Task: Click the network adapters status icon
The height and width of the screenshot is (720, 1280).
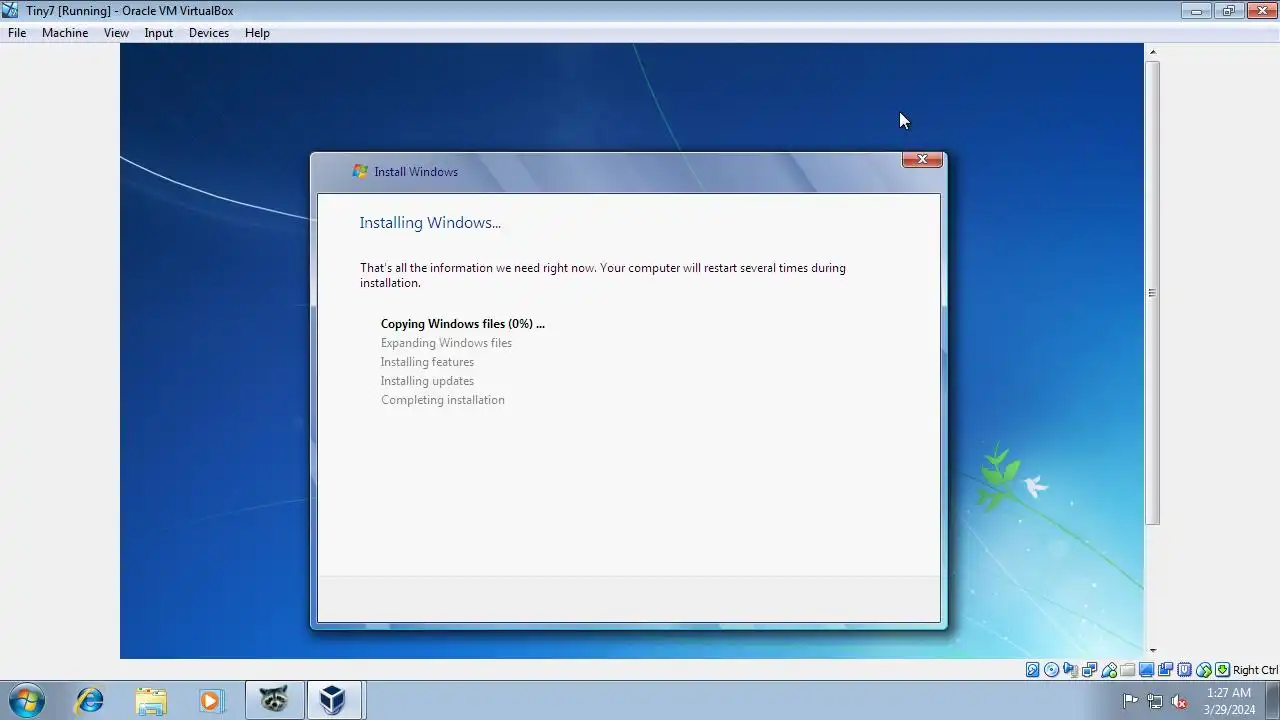Action: pos(1089,670)
